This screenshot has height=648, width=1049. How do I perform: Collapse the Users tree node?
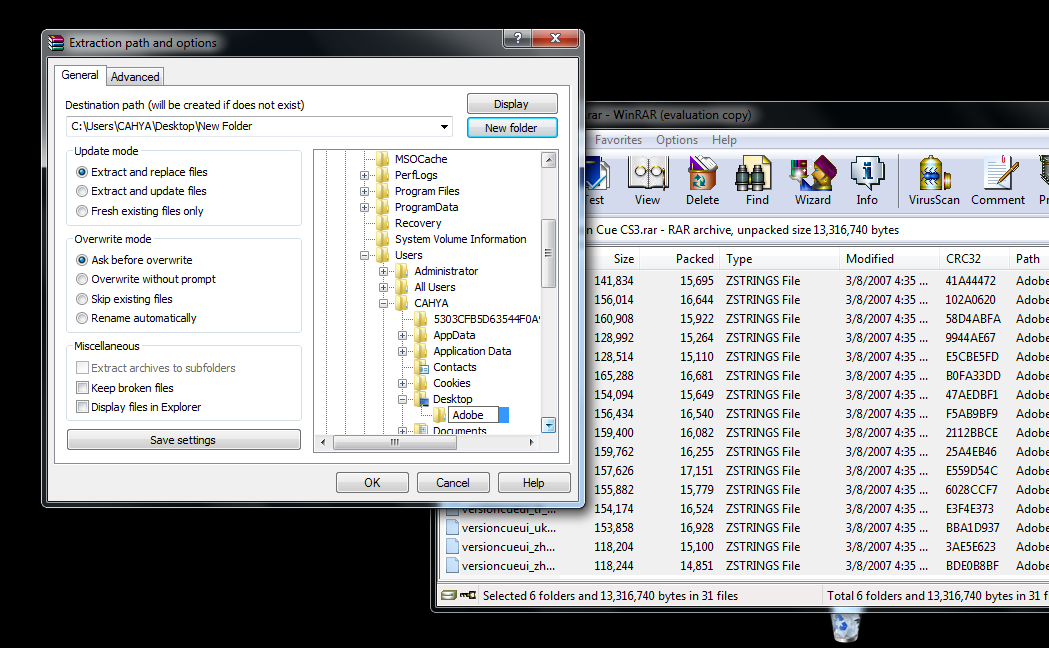point(365,255)
